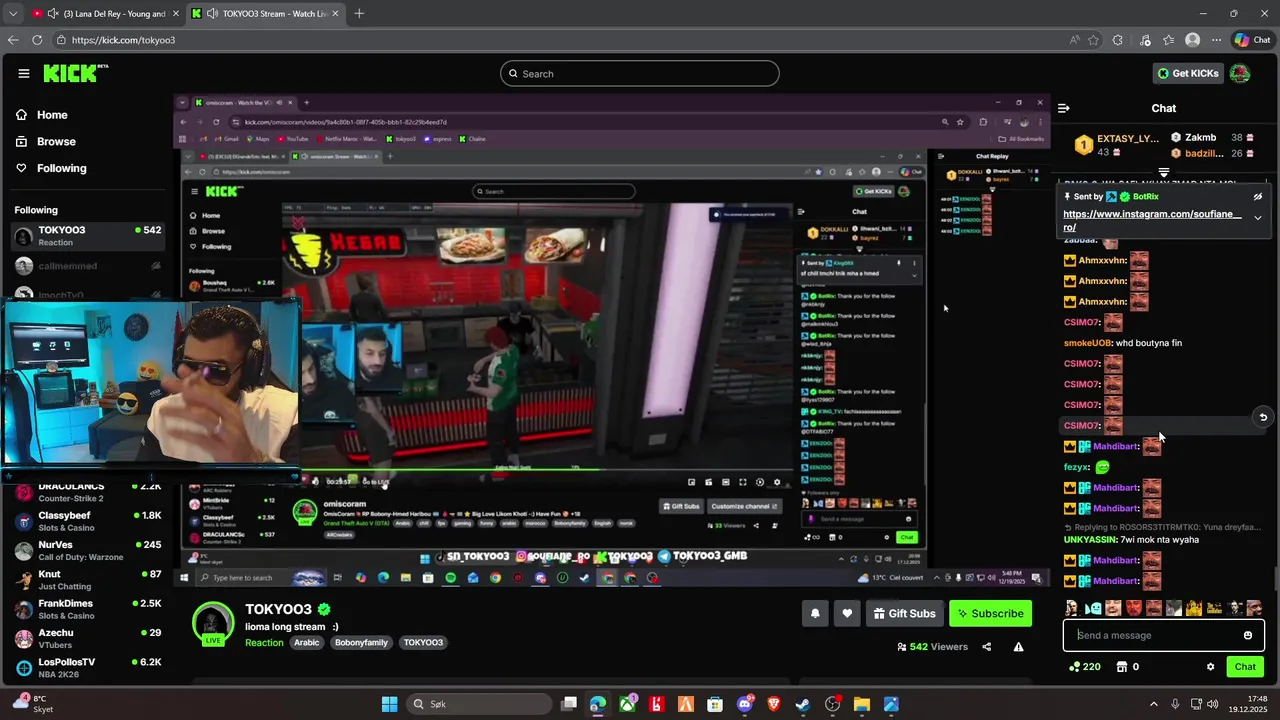
Task: Select TOKYOO3 Stream browser tab
Action: 265,14
